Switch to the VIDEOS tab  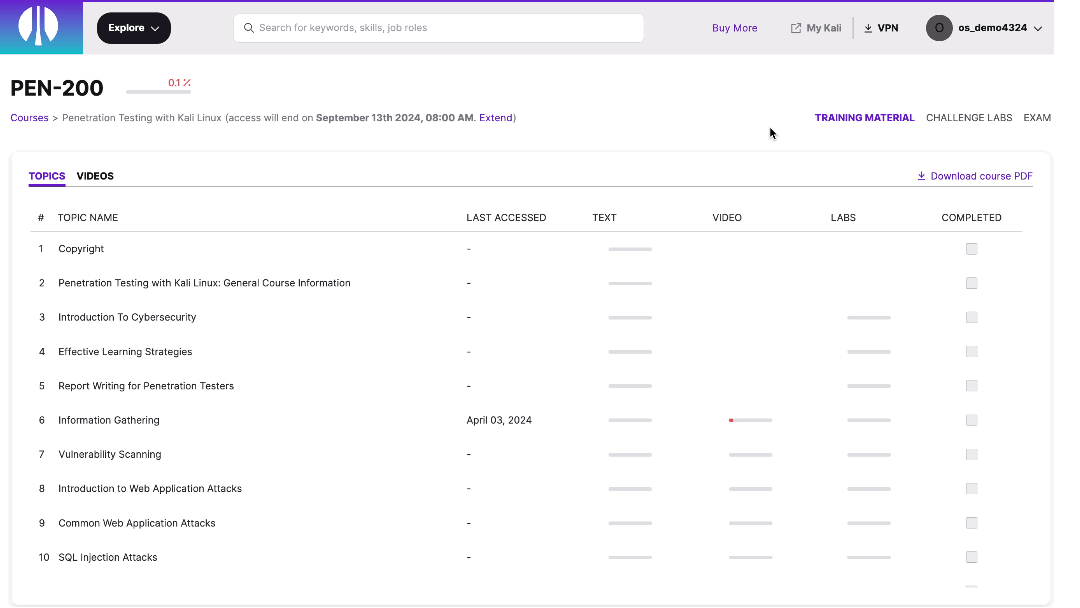(95, 176)
